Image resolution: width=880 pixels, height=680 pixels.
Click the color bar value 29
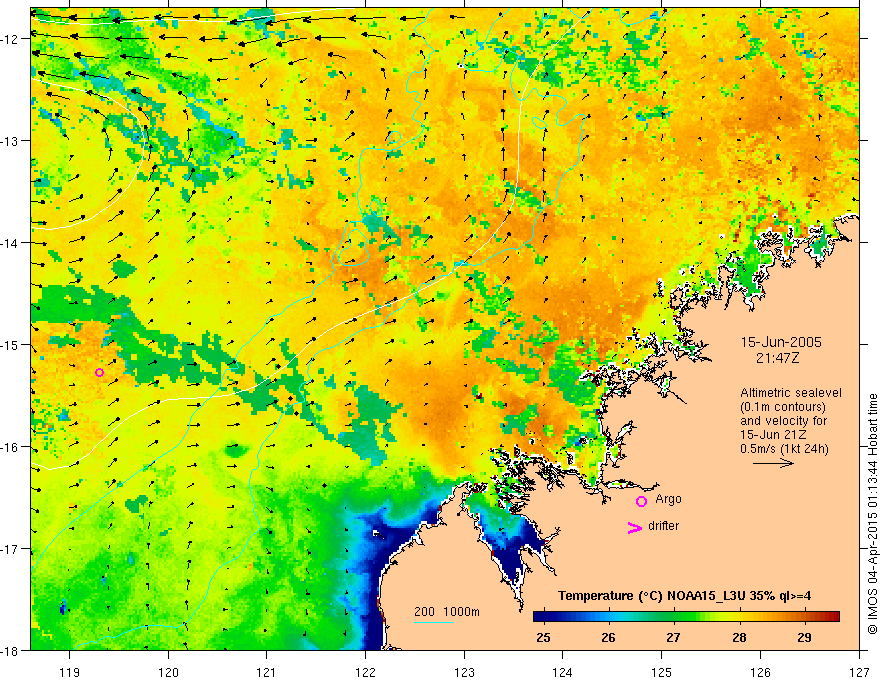[x=804, y=637]
